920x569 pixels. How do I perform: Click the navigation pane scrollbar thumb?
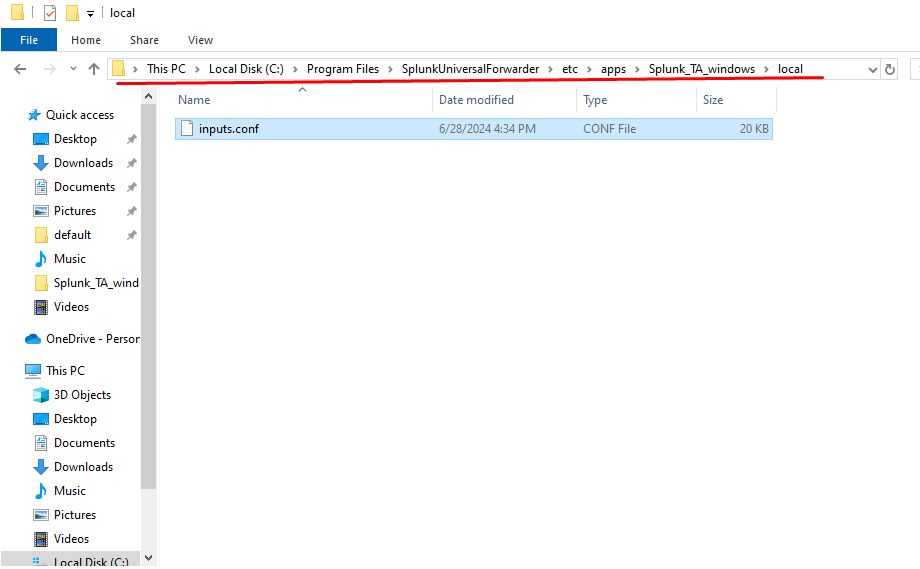148,297
